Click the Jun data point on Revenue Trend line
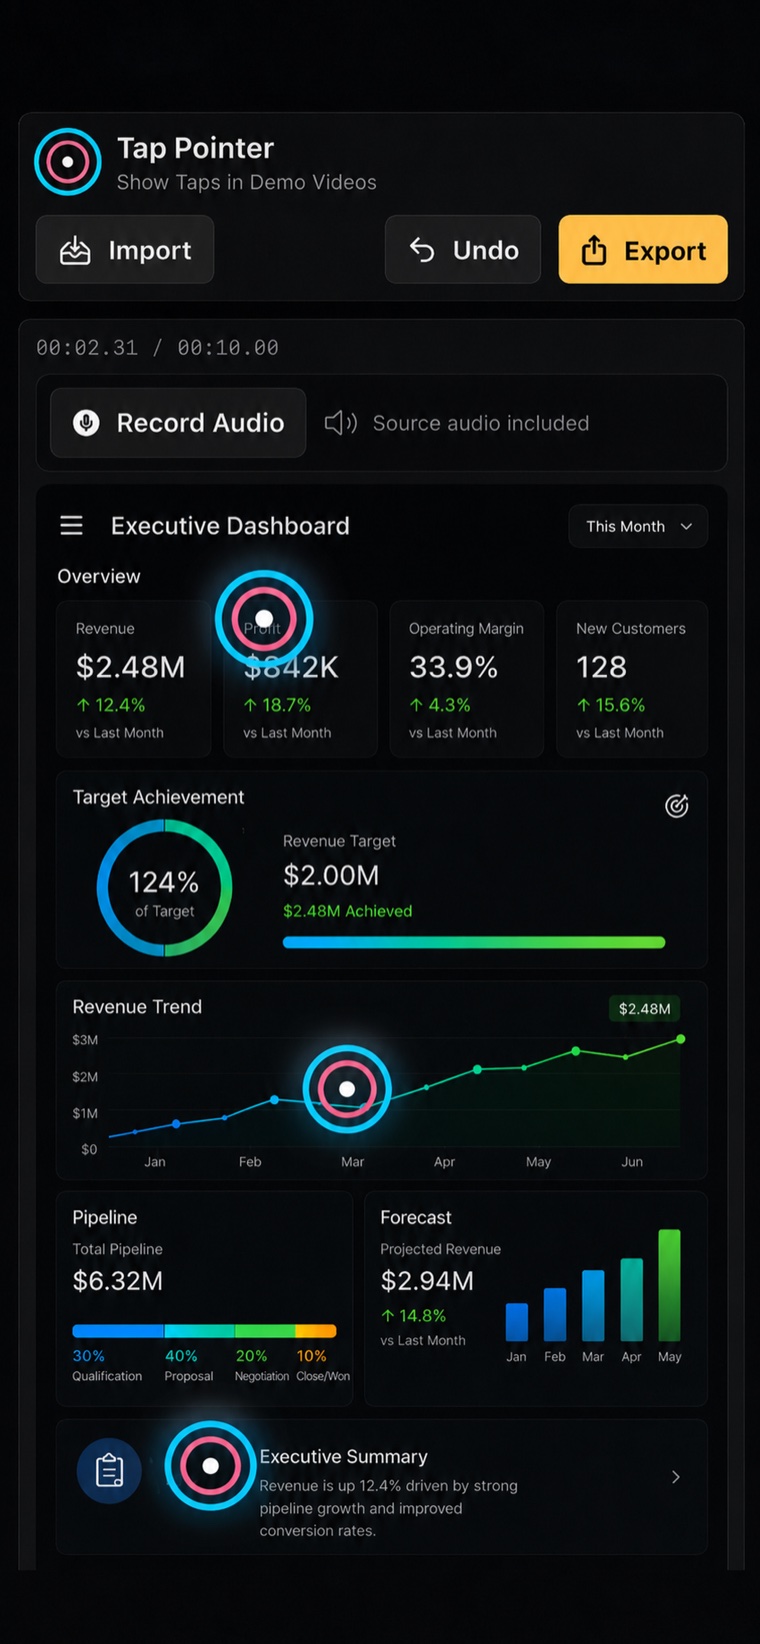Image resolution: width=760 pixels, height=1644 pixels. click(x=681, y=1039)
